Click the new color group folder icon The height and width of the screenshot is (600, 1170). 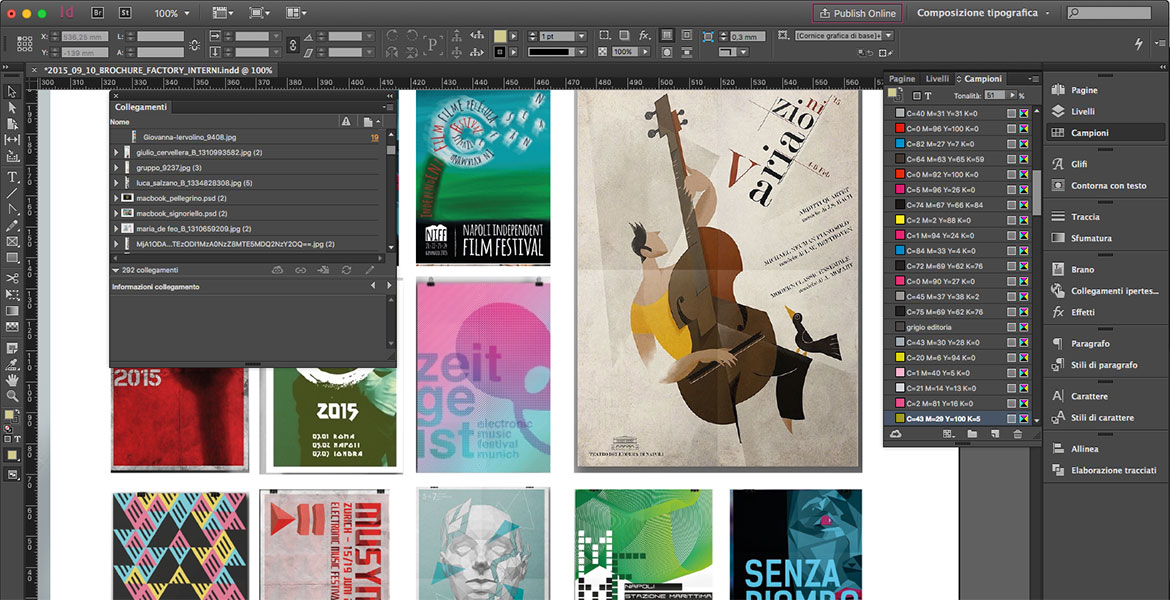[x=972, y=434]
